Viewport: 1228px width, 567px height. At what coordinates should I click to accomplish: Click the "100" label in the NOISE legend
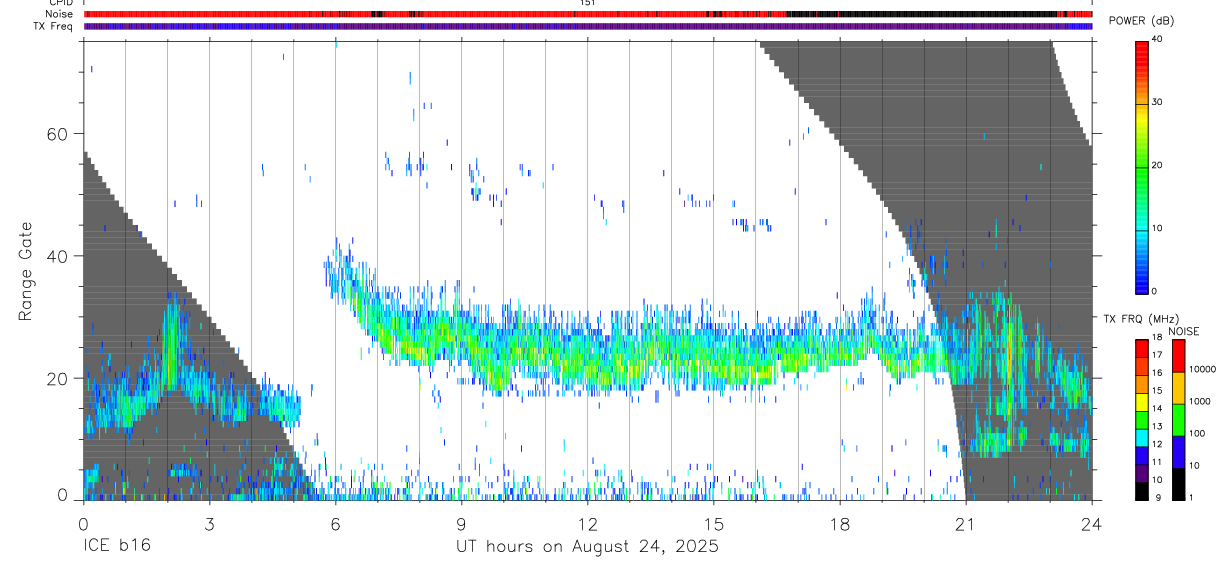click(x=1197, y=433)
